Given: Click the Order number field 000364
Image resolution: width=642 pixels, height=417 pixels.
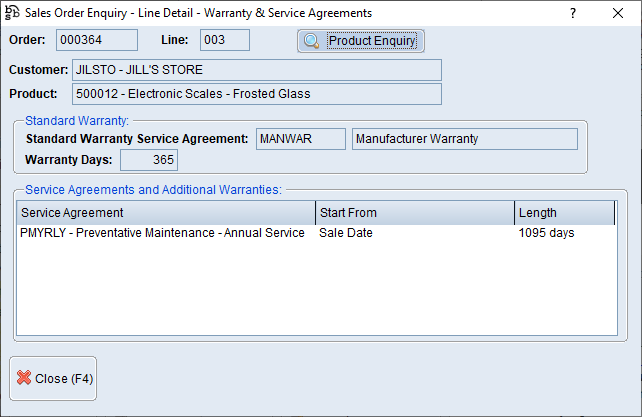Looking at the screenshot, I should pyautogui.click(x=96, y=40).
